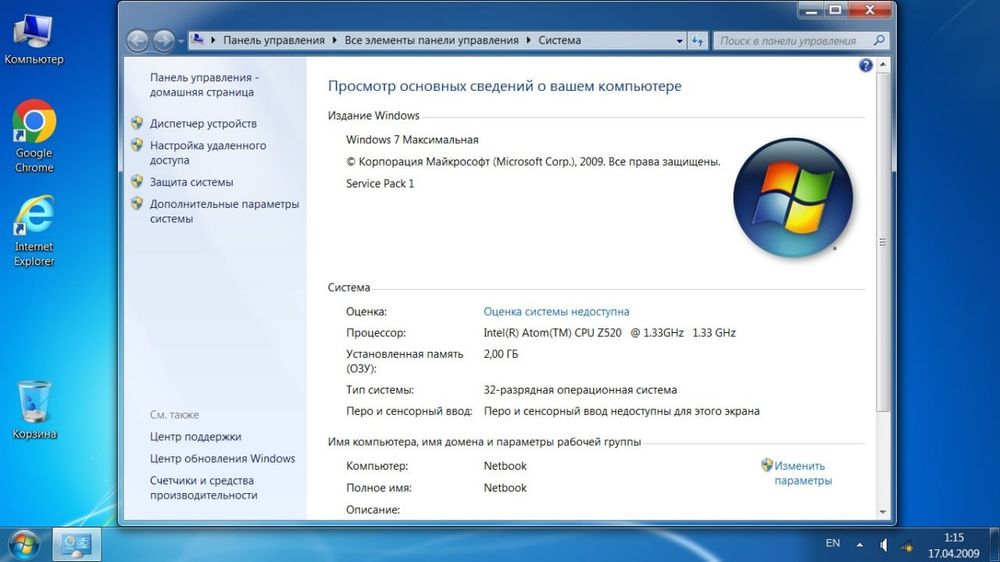1000x562 pixels.
Task: Click the Windows 7 Максимальная text
Action: click(412, 140)
